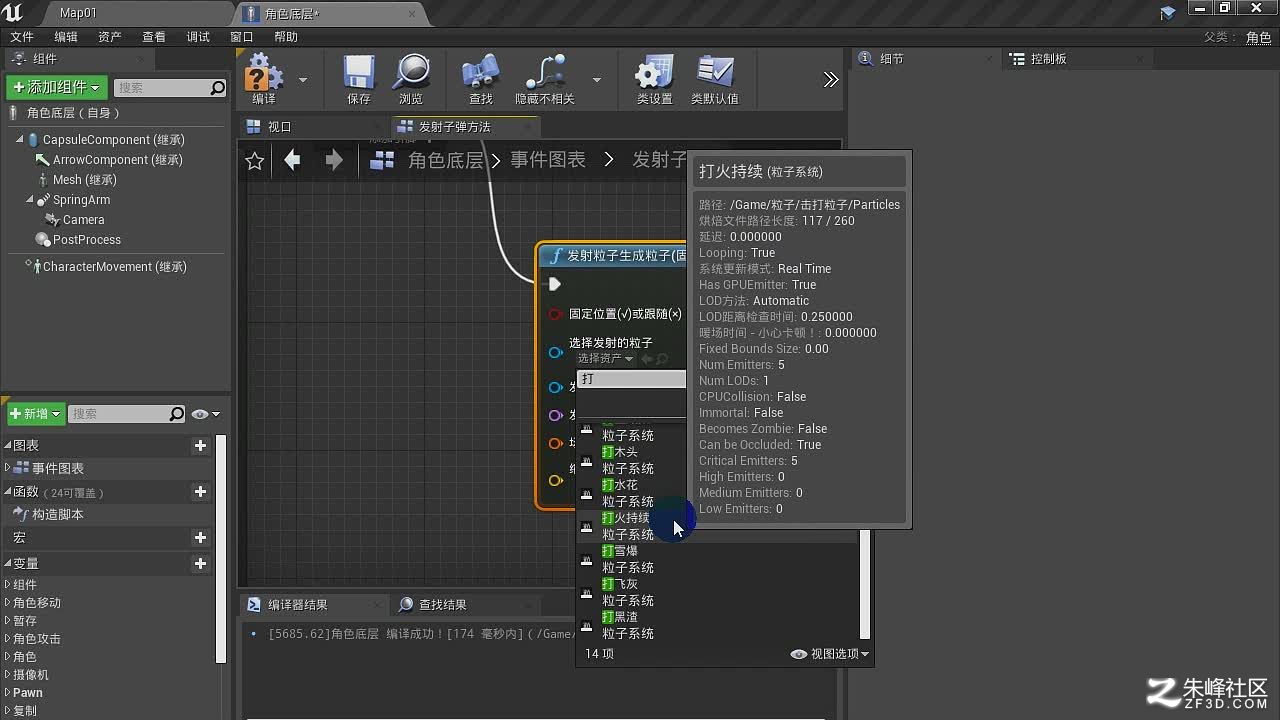Viewport: 1280px width, 720px height.
Task: Click the Save (保存) toolbar icon
Action: (359, 73)
